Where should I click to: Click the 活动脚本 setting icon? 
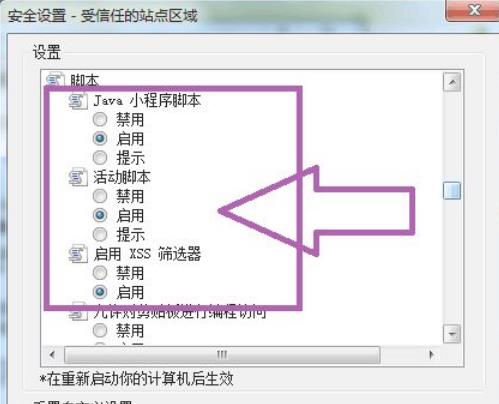click(x=78, y=177)
